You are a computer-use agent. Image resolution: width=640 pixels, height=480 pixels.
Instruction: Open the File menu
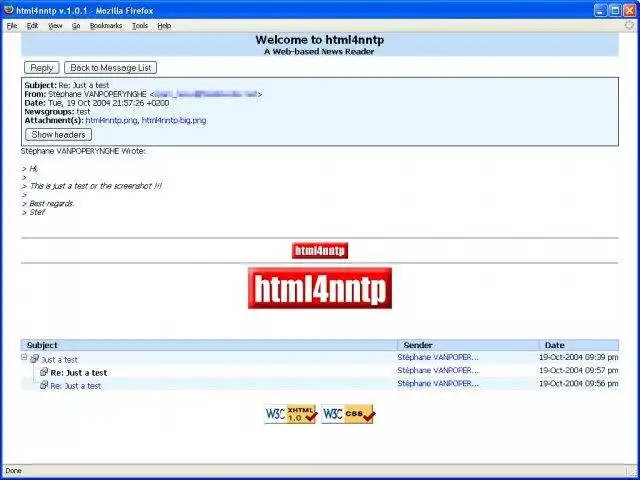[12, 26]
